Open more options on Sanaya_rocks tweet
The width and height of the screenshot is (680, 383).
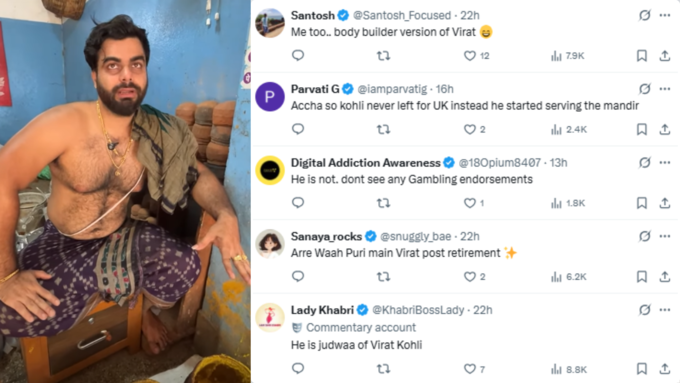(x=665, y=236)
